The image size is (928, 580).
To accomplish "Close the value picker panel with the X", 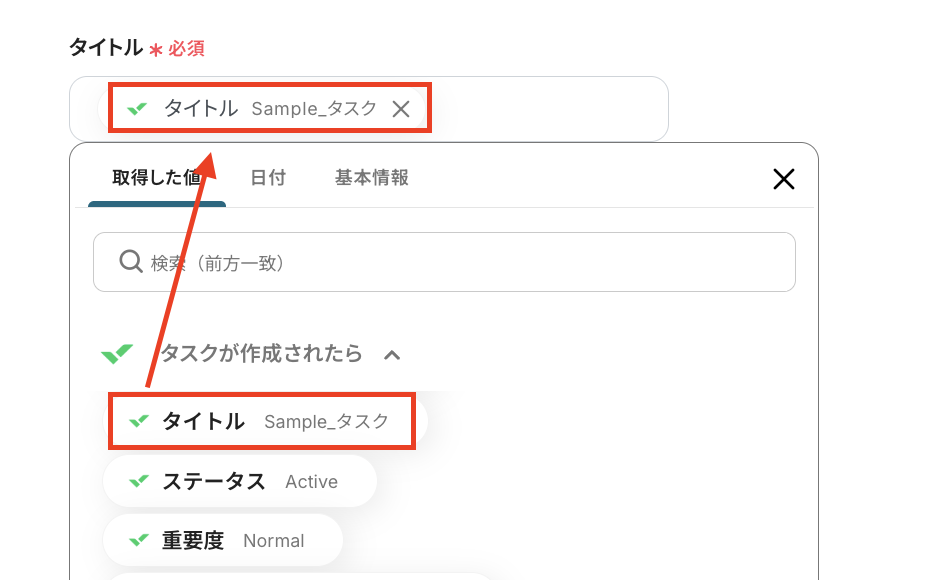I will [x=783, y=179].
